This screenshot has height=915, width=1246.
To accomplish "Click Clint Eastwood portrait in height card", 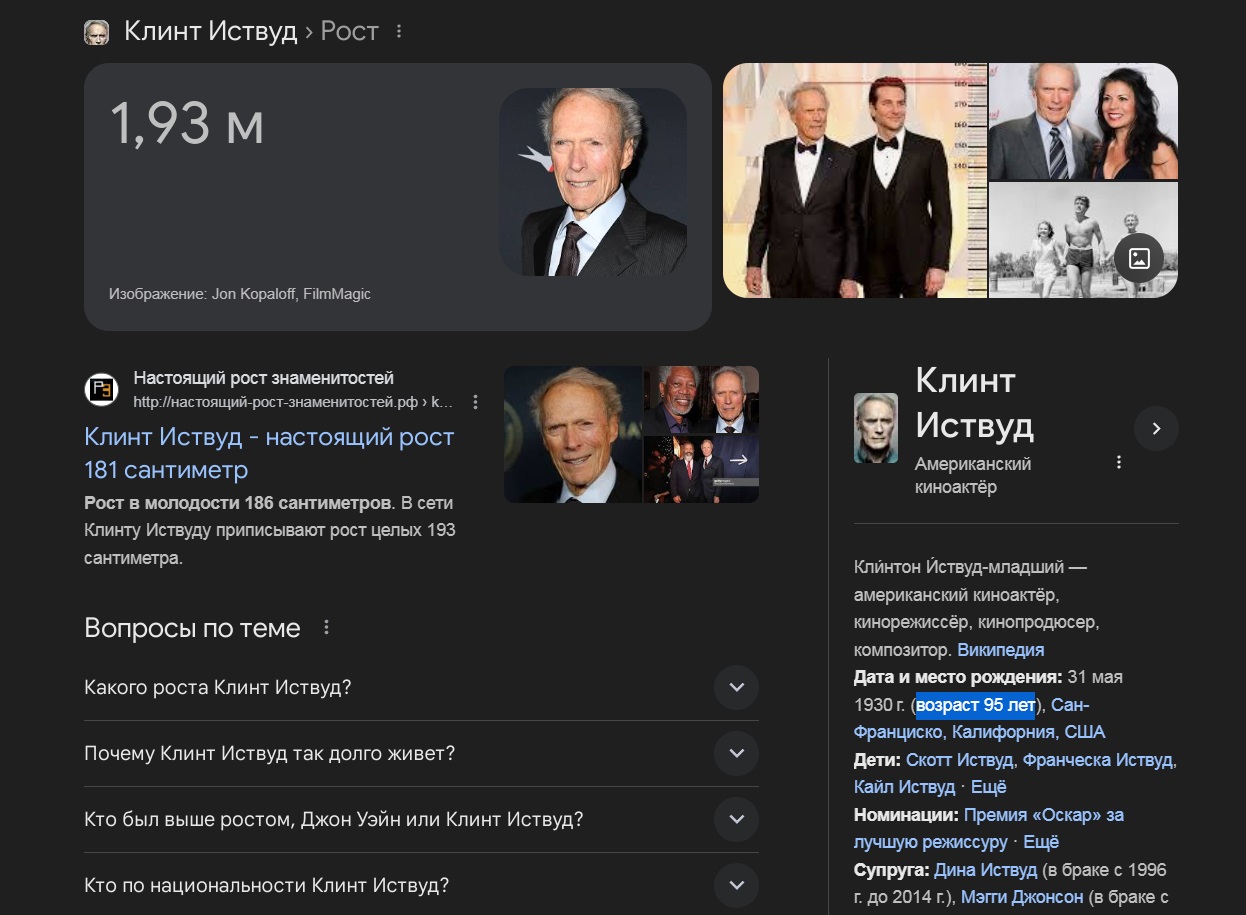I will 592,182.
